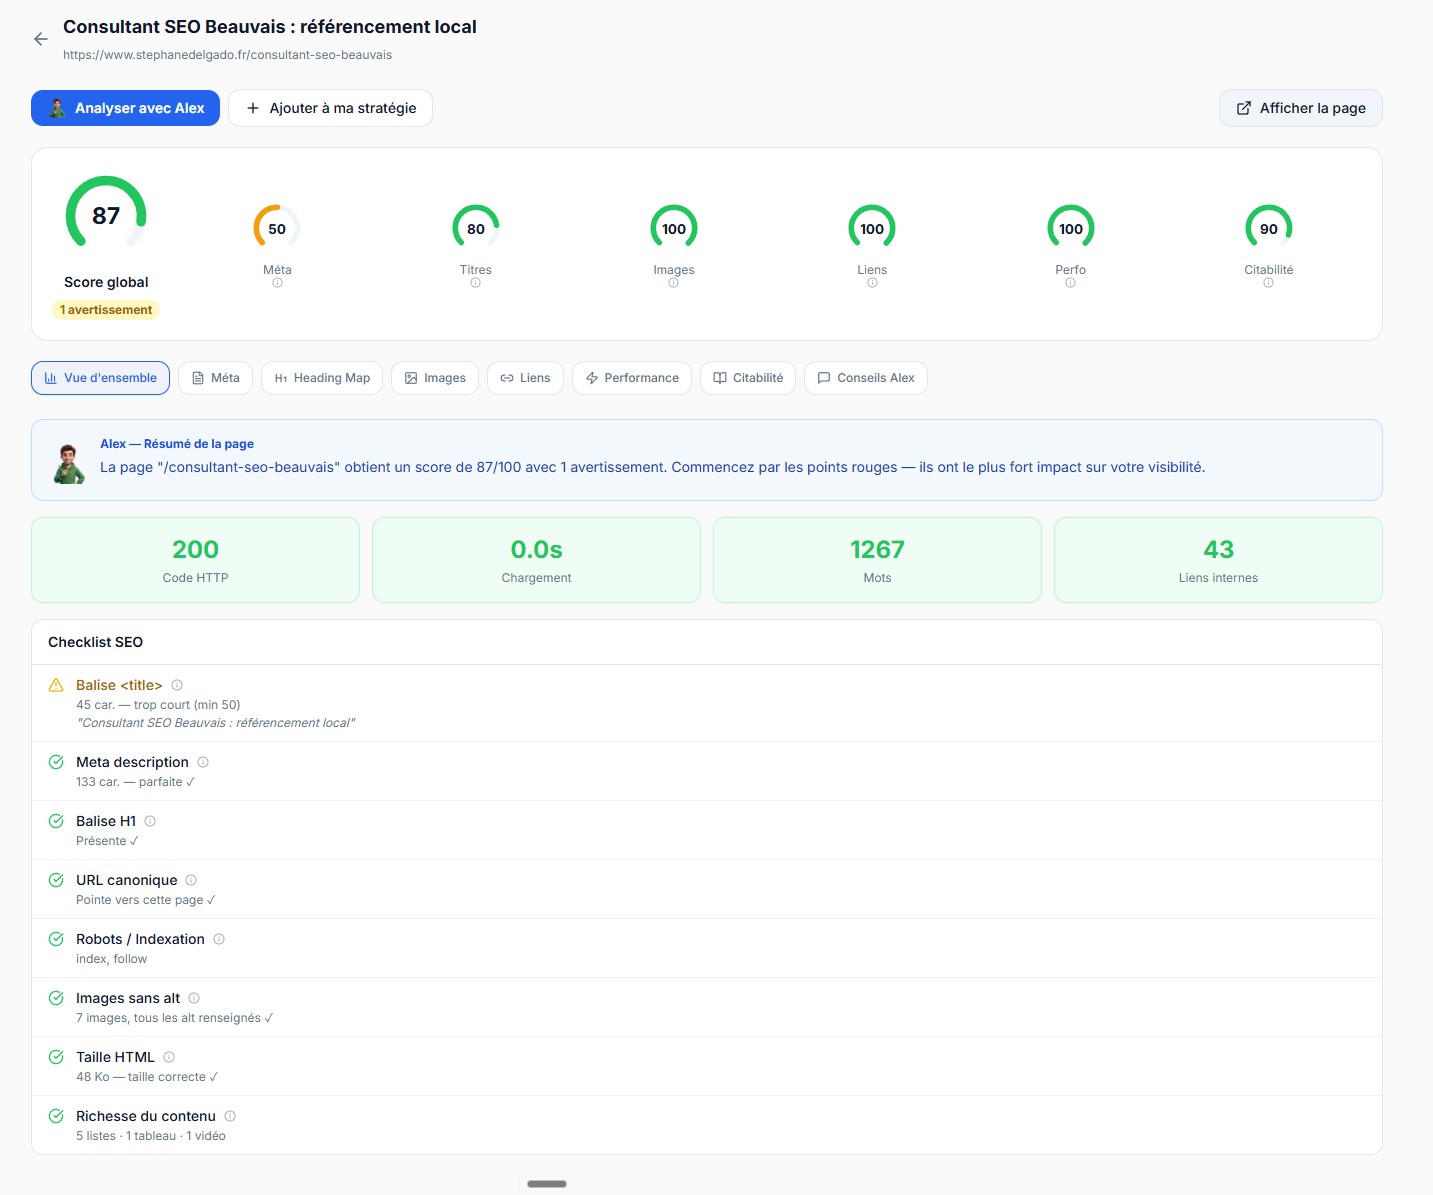Open the Heading Map tab

322,378
